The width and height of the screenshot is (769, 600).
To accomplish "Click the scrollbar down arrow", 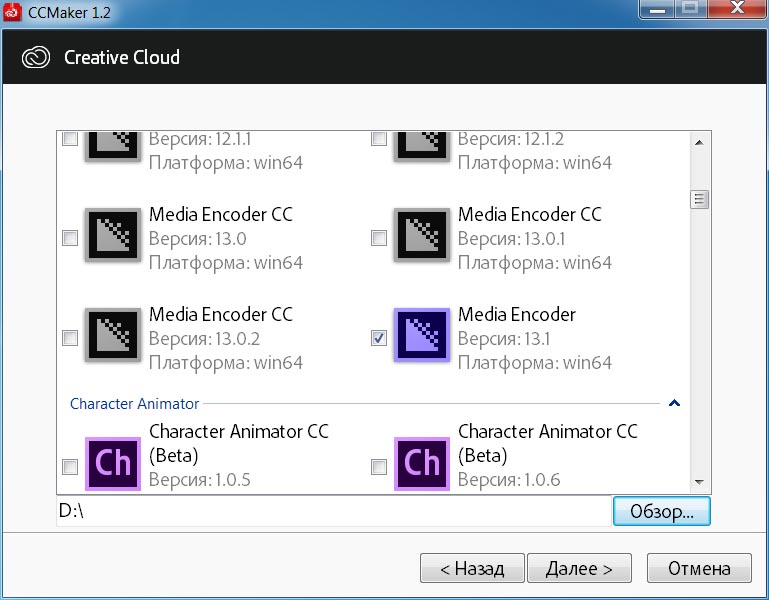I will click(x=699, y=482).
